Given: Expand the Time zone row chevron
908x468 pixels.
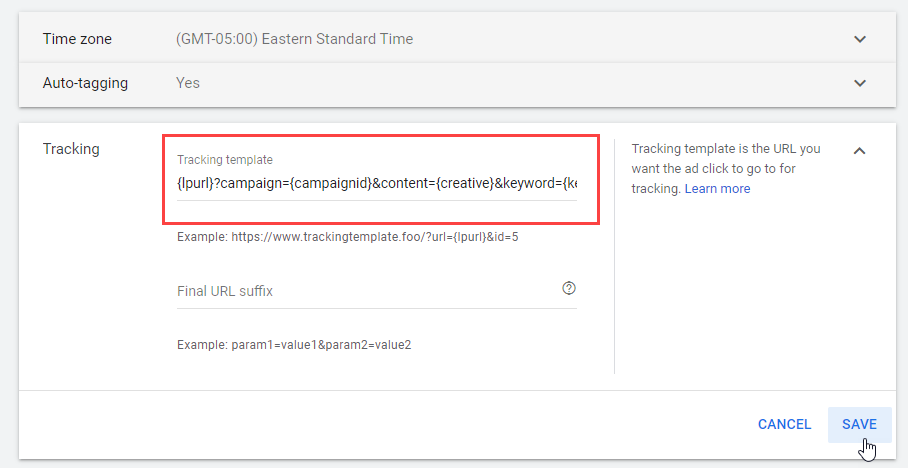Looking at the screenshot, I should click(860, 39).
